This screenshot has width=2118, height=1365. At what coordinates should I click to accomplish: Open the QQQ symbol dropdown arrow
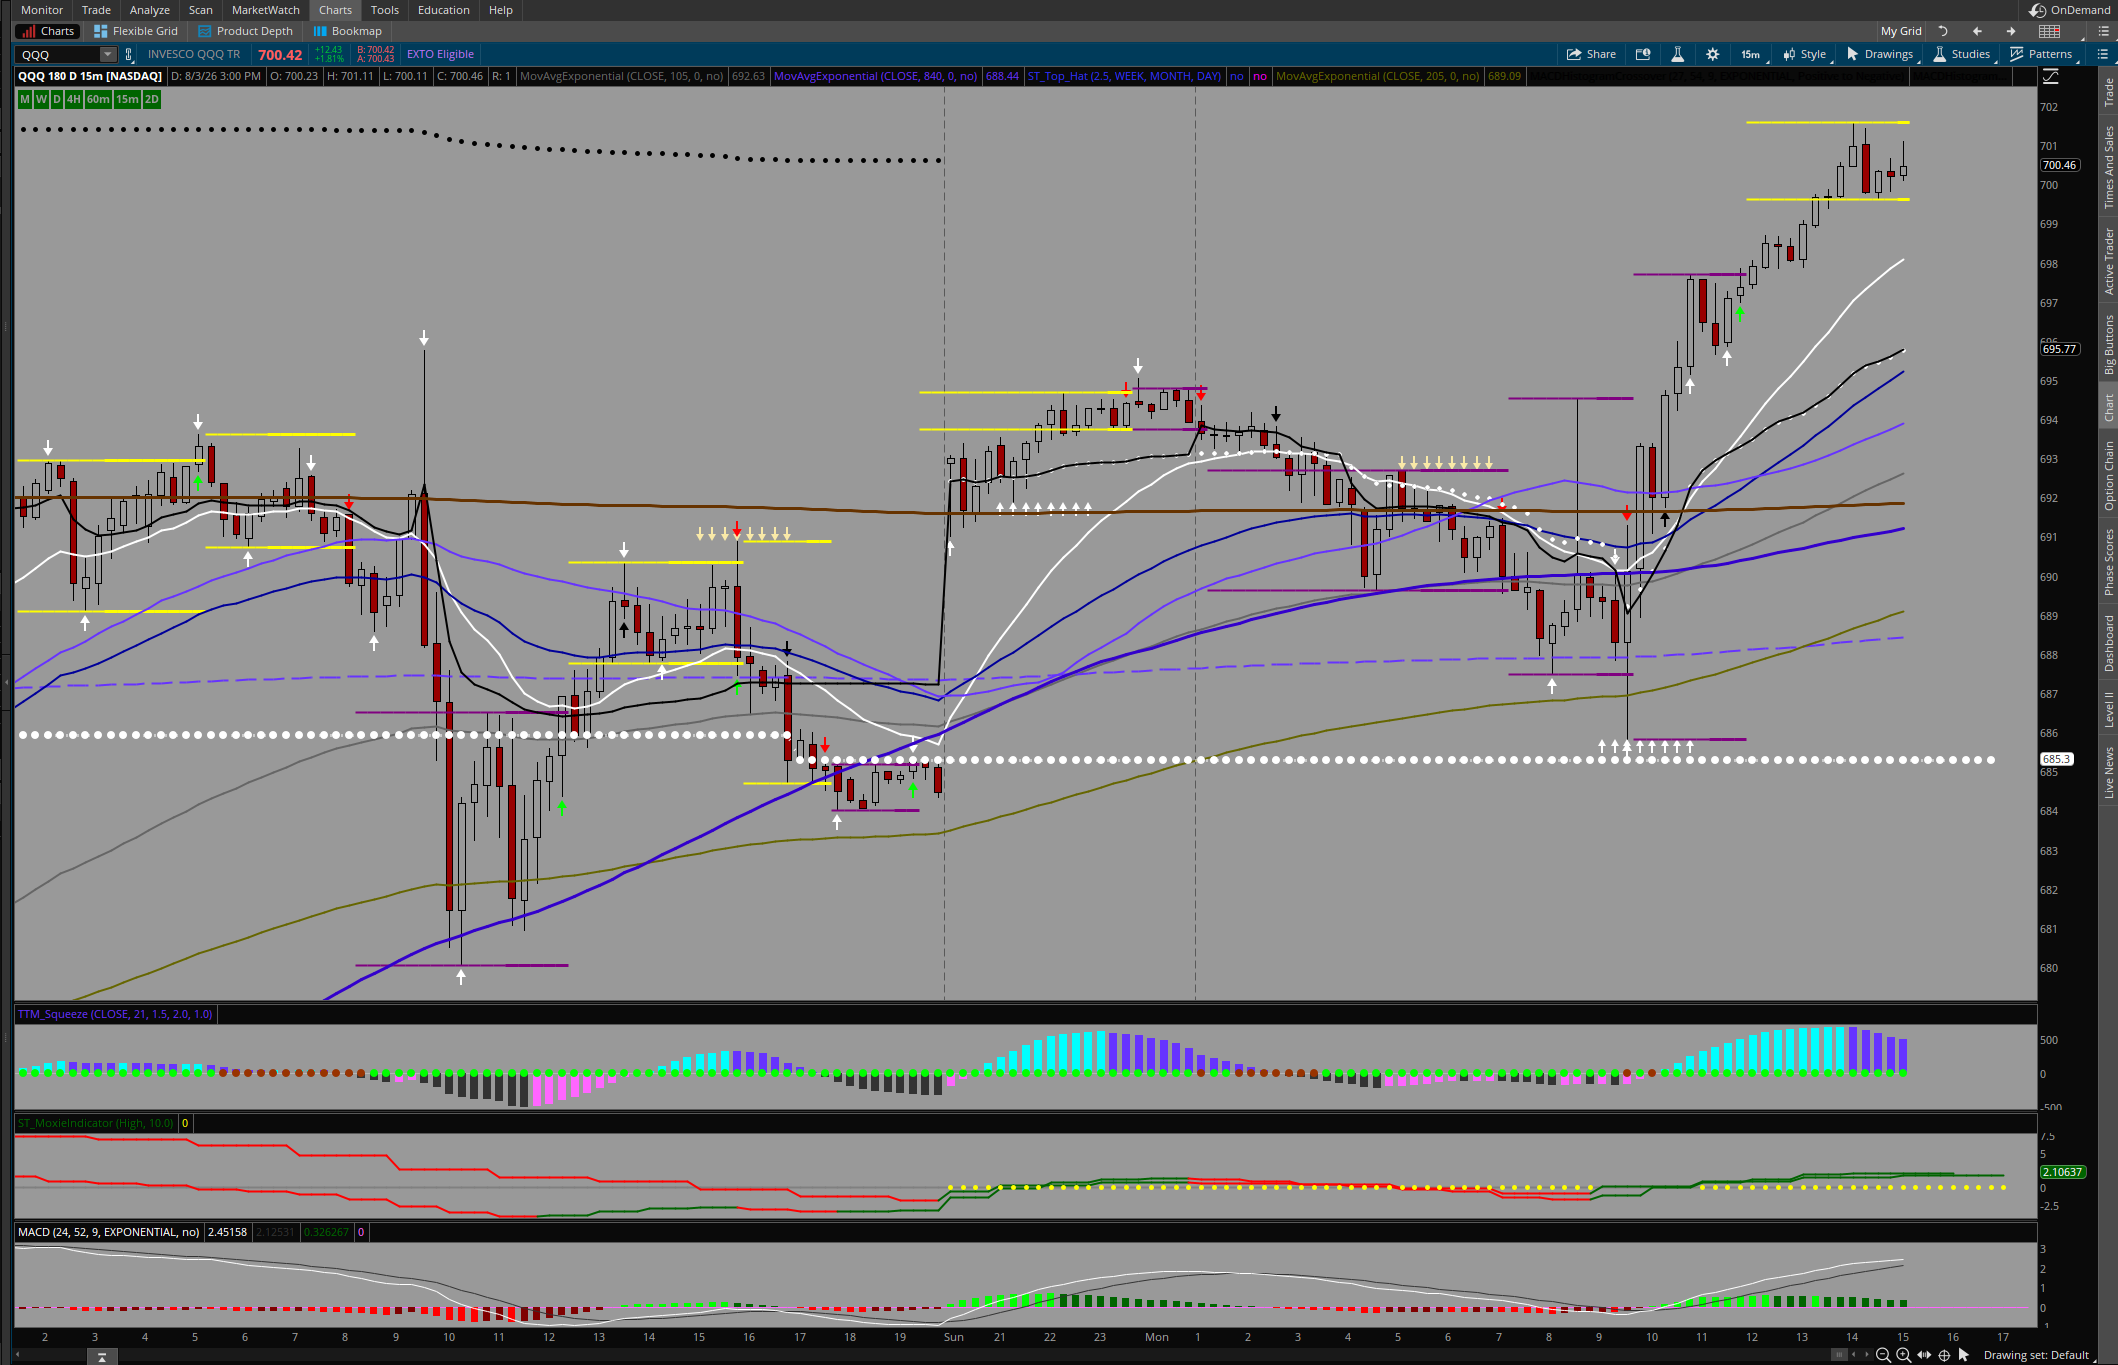108,55
